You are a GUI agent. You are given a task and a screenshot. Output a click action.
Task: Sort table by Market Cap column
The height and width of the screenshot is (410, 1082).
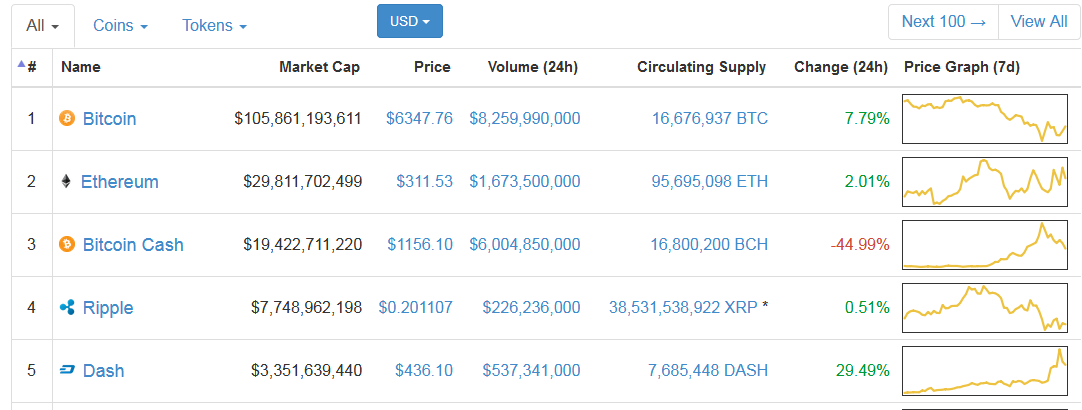pos(319,67)
